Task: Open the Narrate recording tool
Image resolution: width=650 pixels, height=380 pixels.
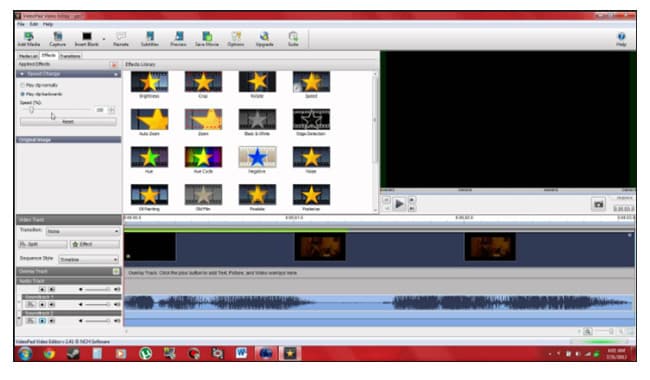Action: coord(121,39)
